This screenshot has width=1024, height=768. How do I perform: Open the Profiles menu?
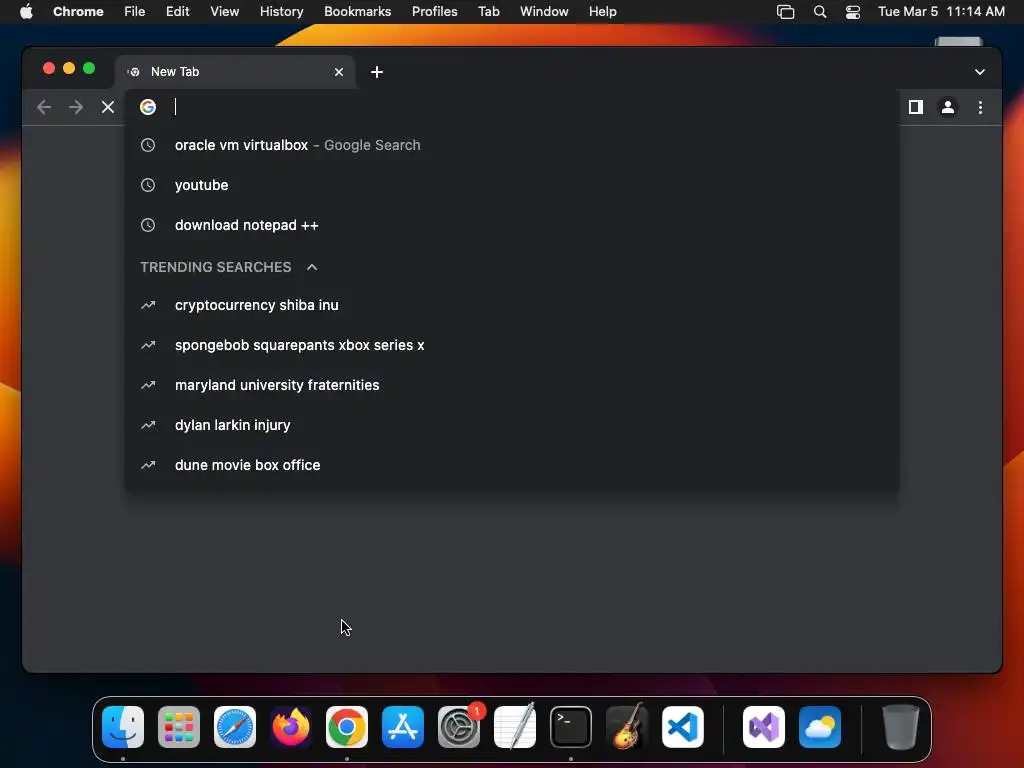coord(434,12)
